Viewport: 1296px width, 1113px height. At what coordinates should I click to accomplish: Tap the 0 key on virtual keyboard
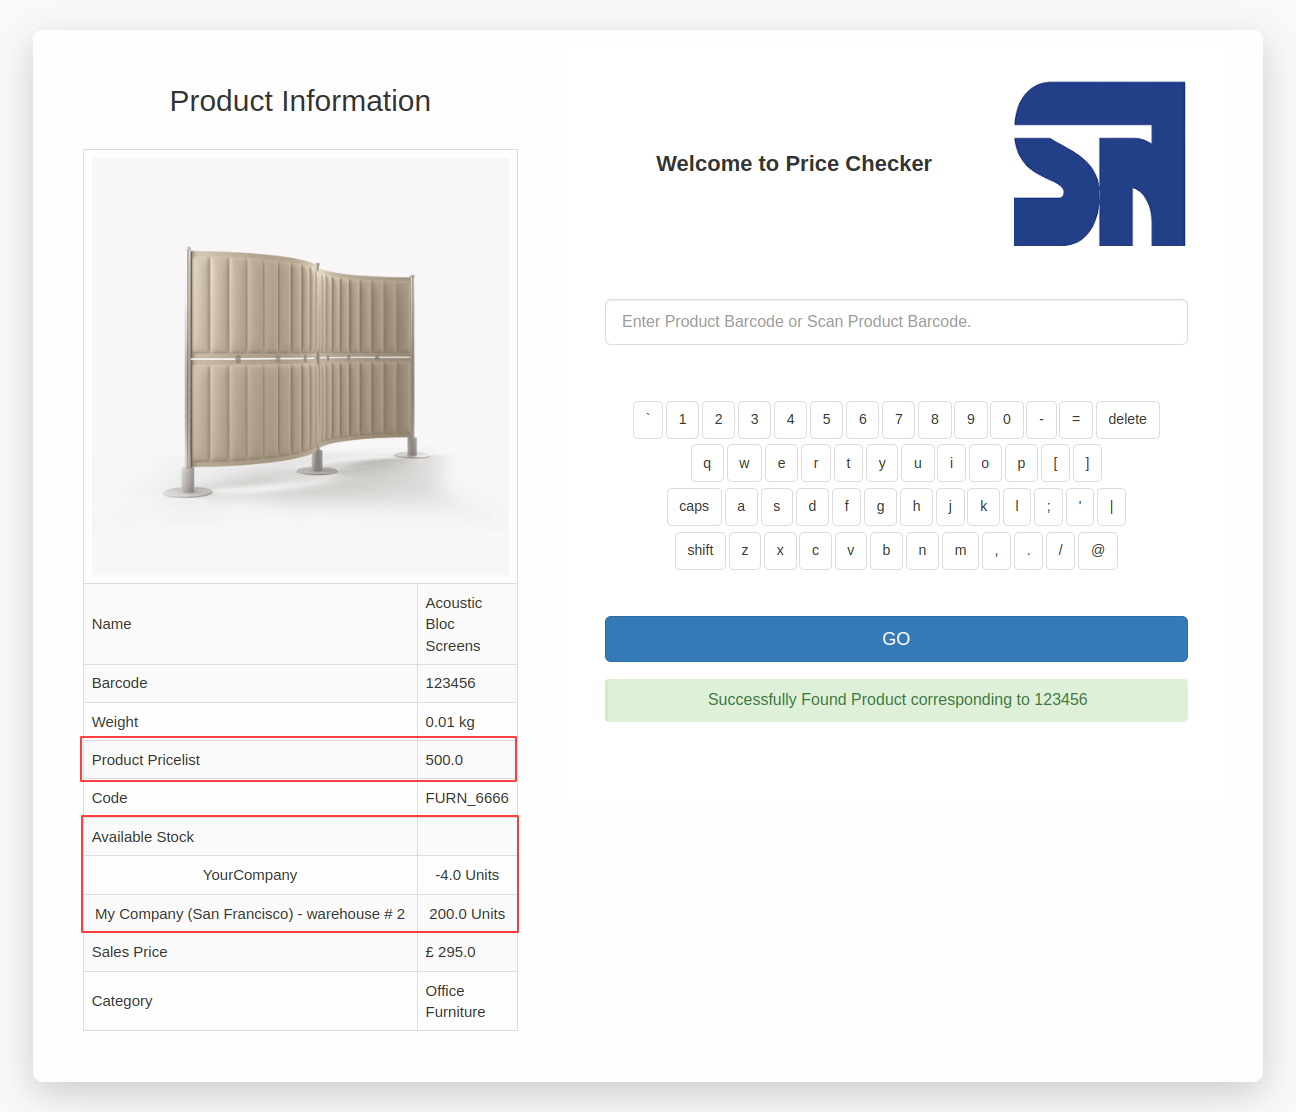coord(1006,420)
